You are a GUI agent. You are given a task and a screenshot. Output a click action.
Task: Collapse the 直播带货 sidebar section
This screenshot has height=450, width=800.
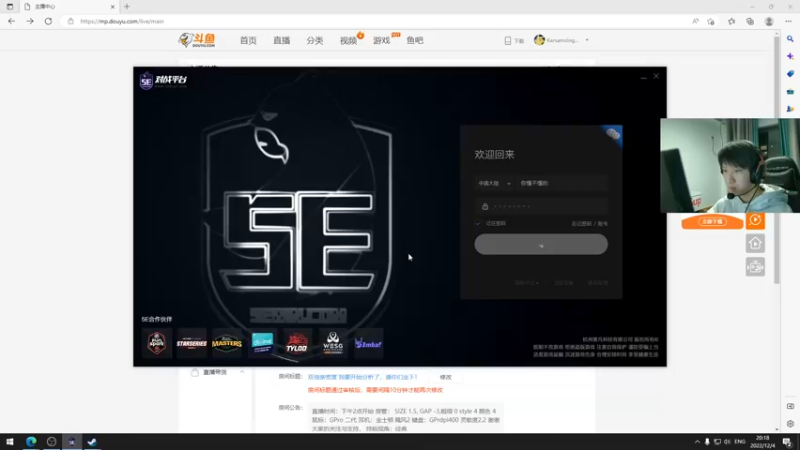(242, 372)
